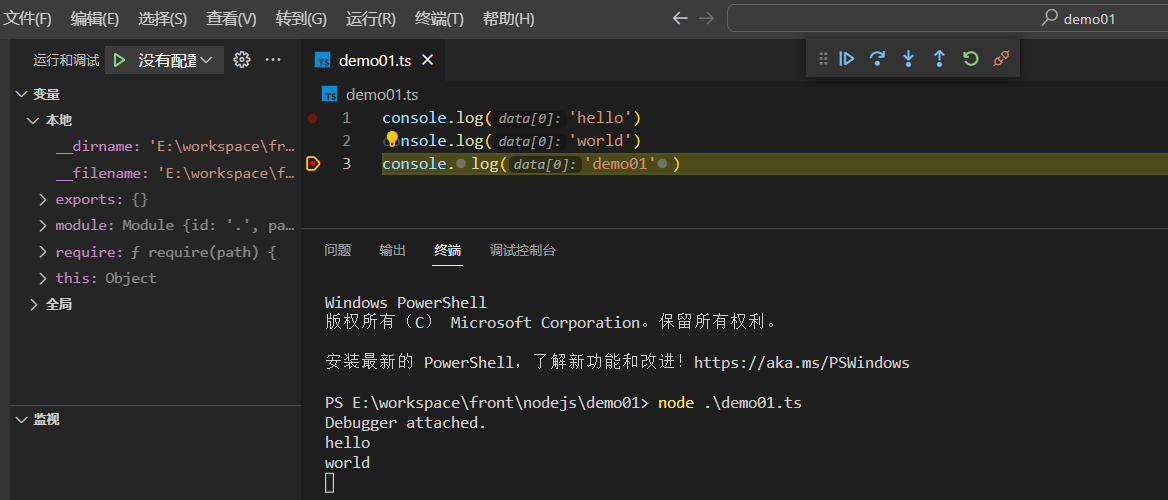Click the 运行和调试 panel title
The image size is (1168, 500).
(x=66, y=60)
